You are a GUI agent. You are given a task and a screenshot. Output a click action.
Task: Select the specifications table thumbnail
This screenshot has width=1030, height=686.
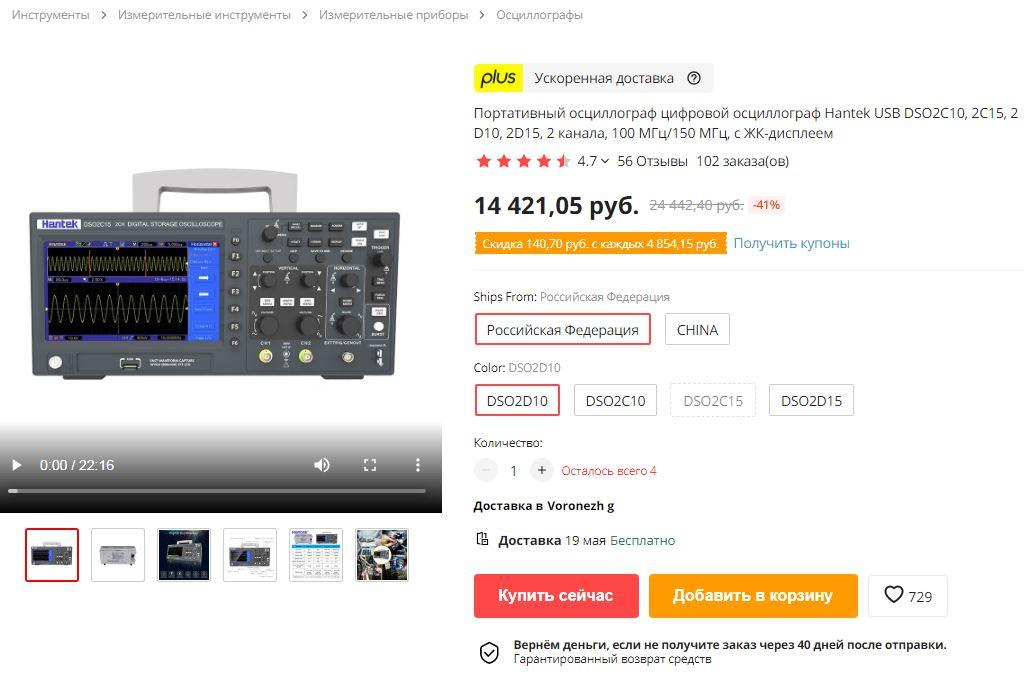pos(316,555)
